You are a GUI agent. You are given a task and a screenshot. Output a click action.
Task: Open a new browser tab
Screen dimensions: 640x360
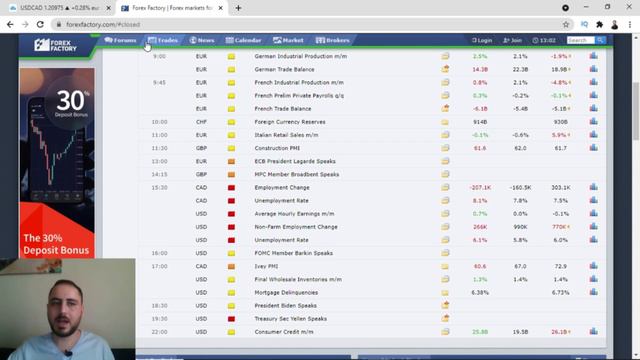pyautogui.click(x=238, y=8)
